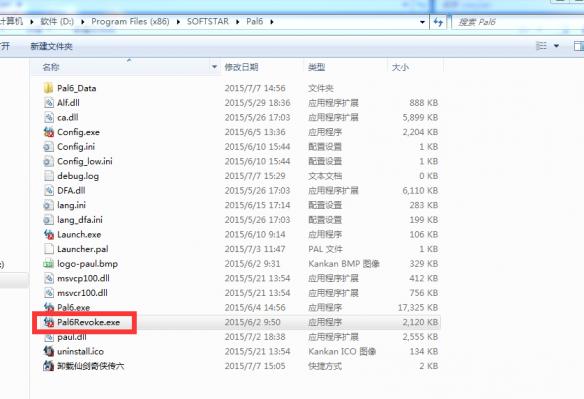Open the address bar history dropdown

click(x=422, y=22)
